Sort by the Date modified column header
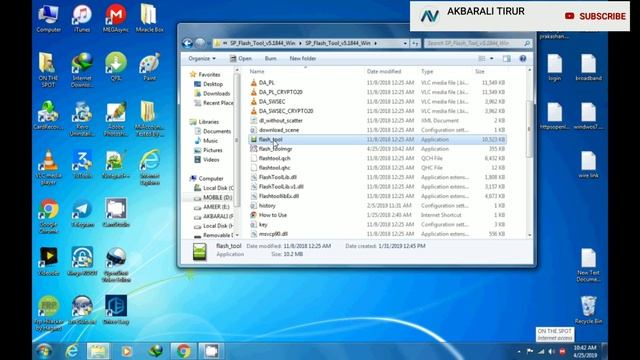This screenshot has height=360, width=640. pos(391,71)
